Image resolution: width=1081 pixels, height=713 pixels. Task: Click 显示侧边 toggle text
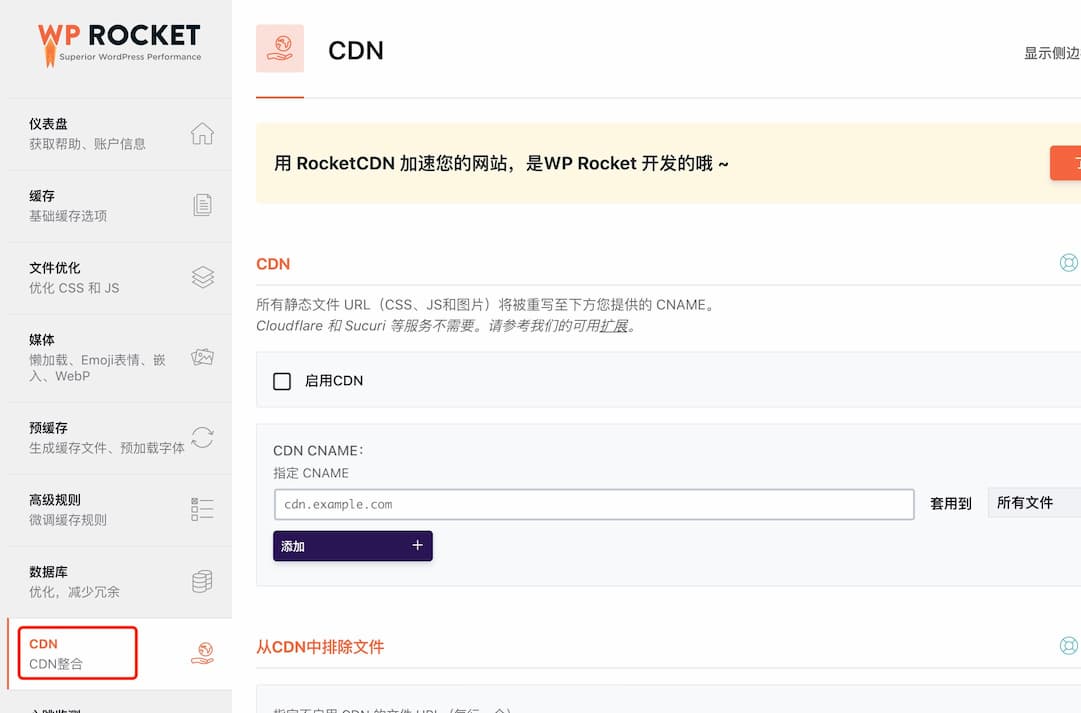pos(1052,53)
